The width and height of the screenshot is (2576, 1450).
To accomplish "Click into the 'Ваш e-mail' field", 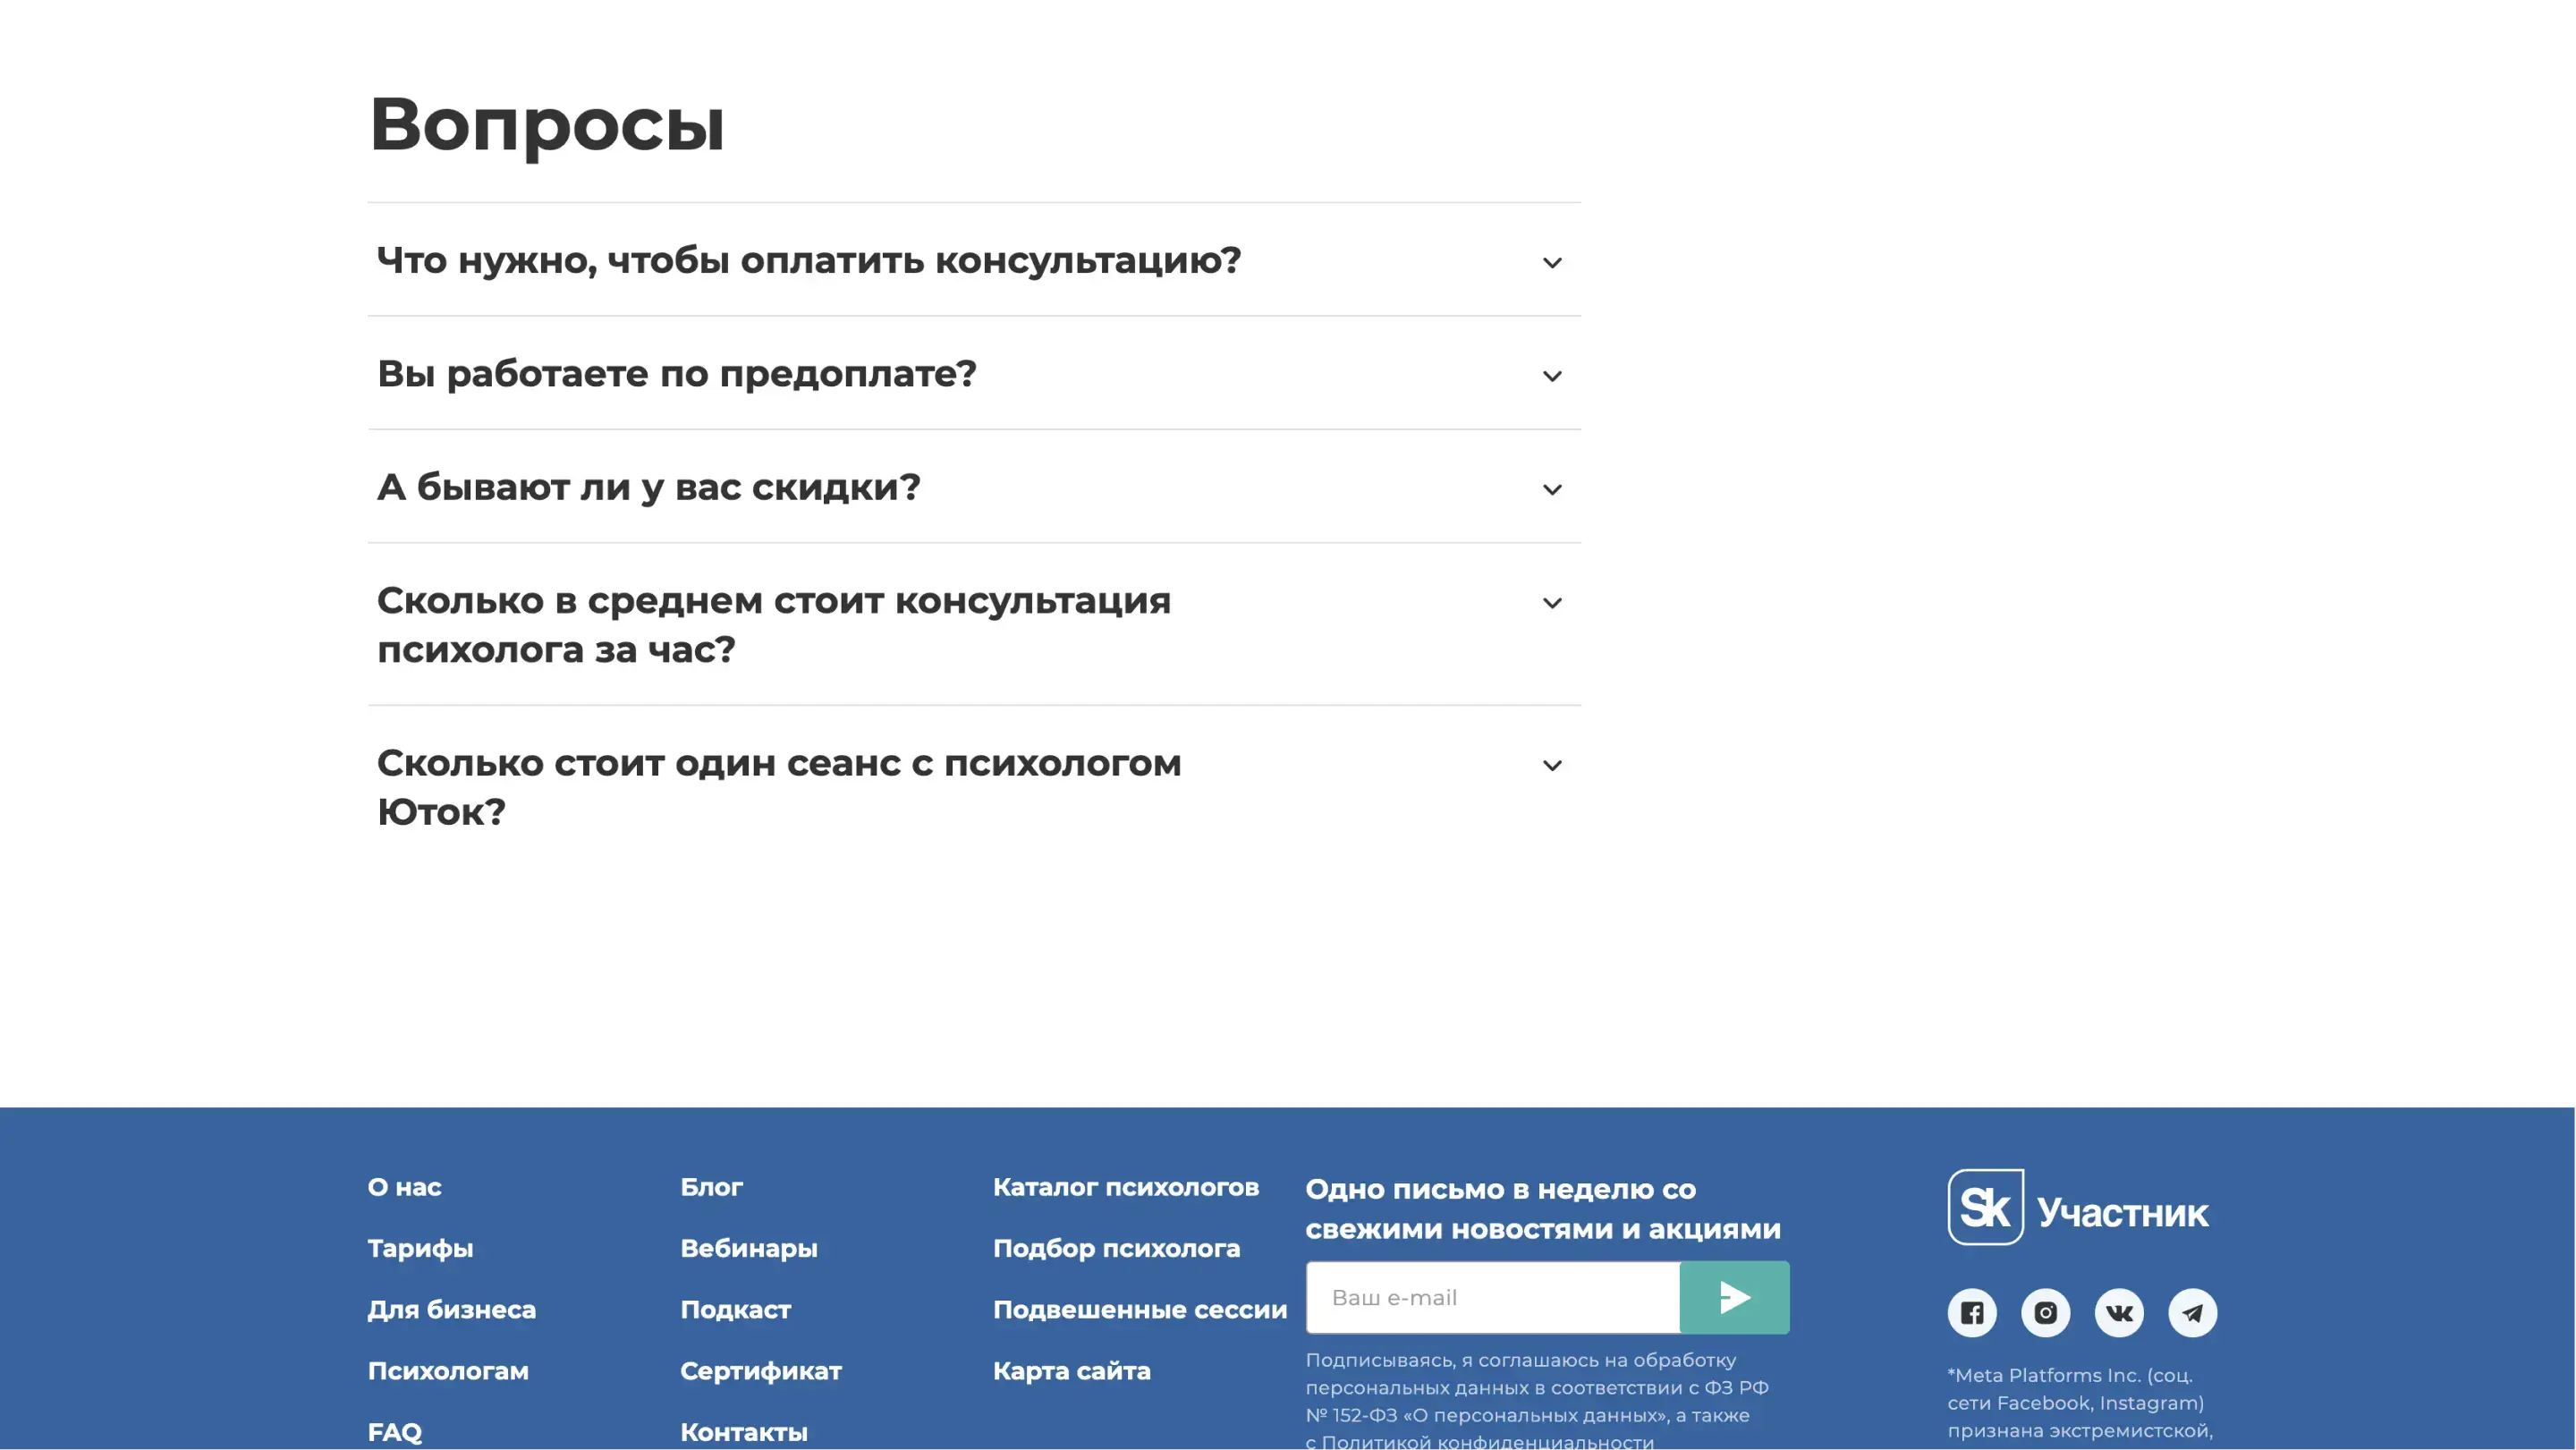I will [x=1492, y=1297].
